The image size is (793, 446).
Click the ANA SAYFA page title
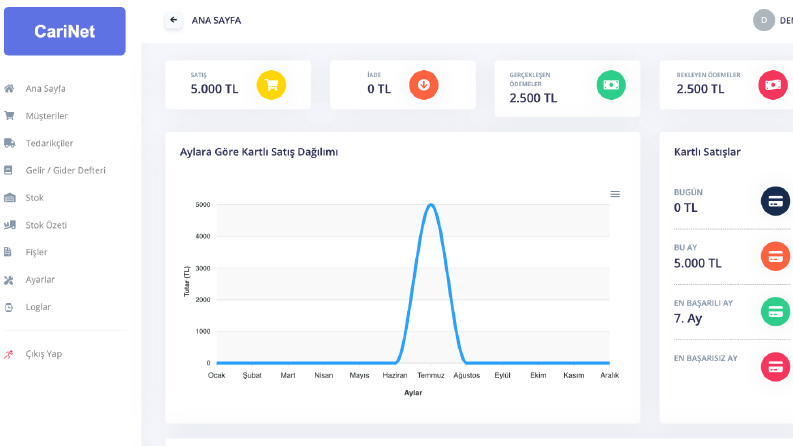tap(216, 20)
